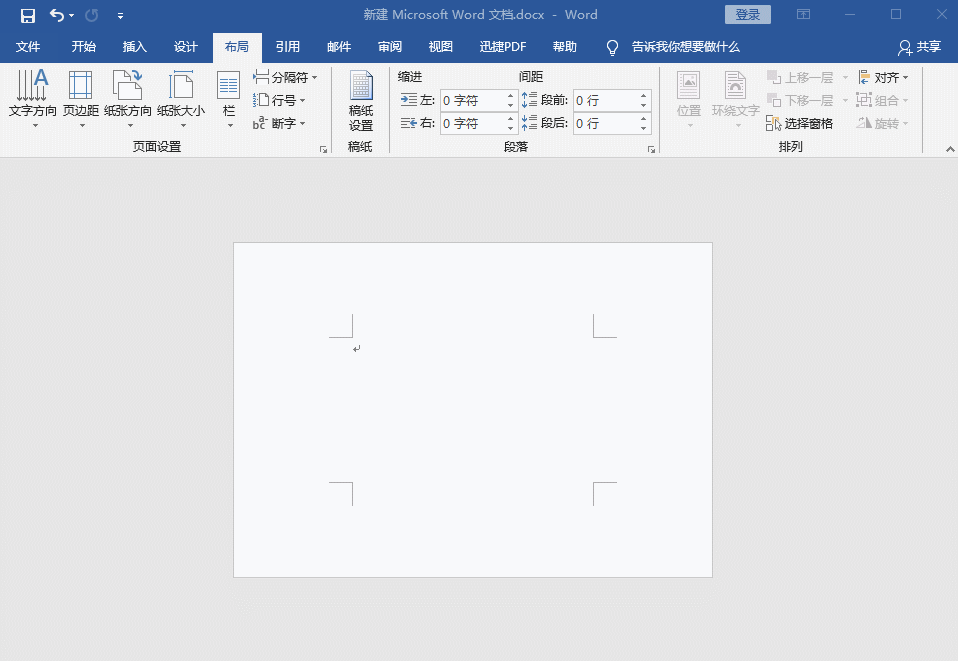958x661 pixels.
Task: Decrease the 段前 spacing value
Action: [644, 106]
